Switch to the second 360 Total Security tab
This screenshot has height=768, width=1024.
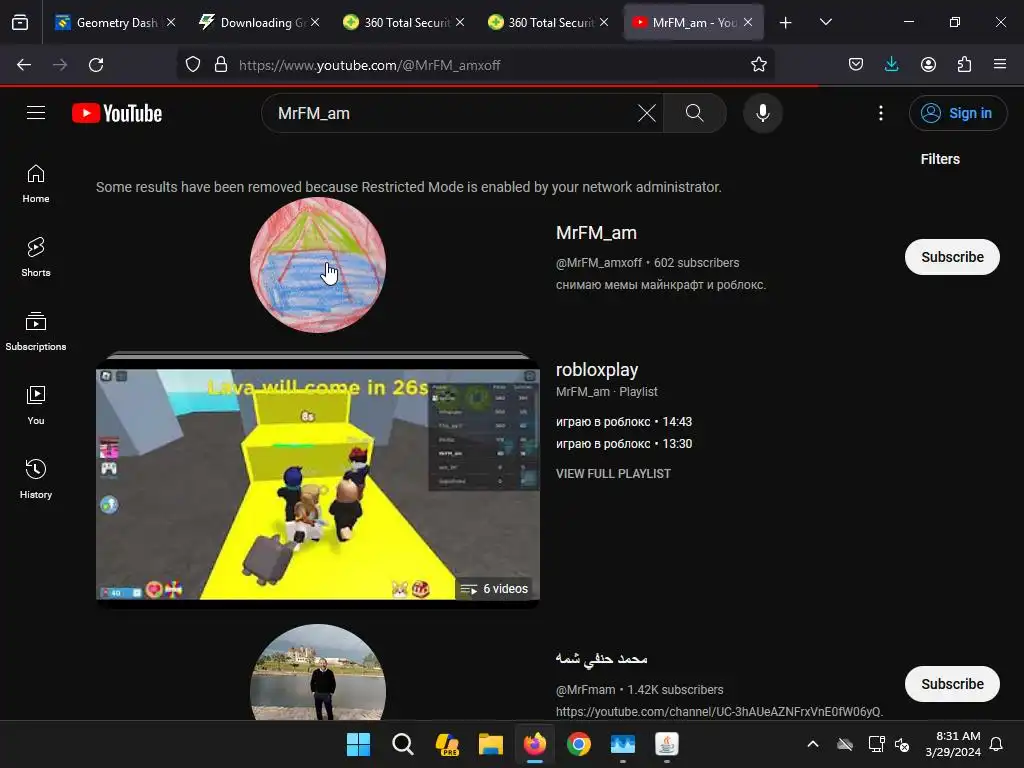coord(547,23)
